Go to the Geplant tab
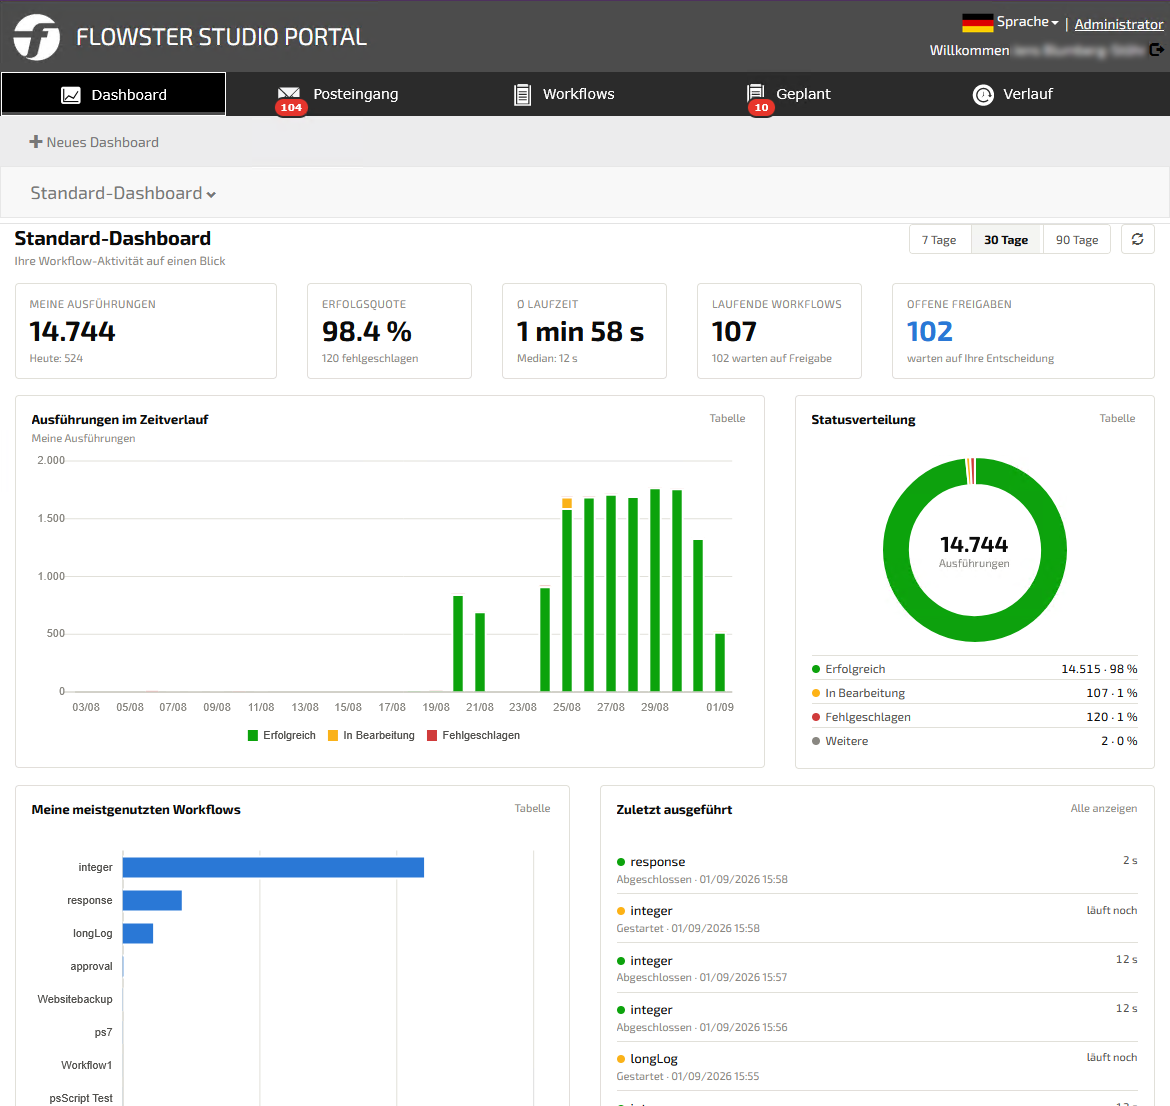 click(x=789, y=94)
